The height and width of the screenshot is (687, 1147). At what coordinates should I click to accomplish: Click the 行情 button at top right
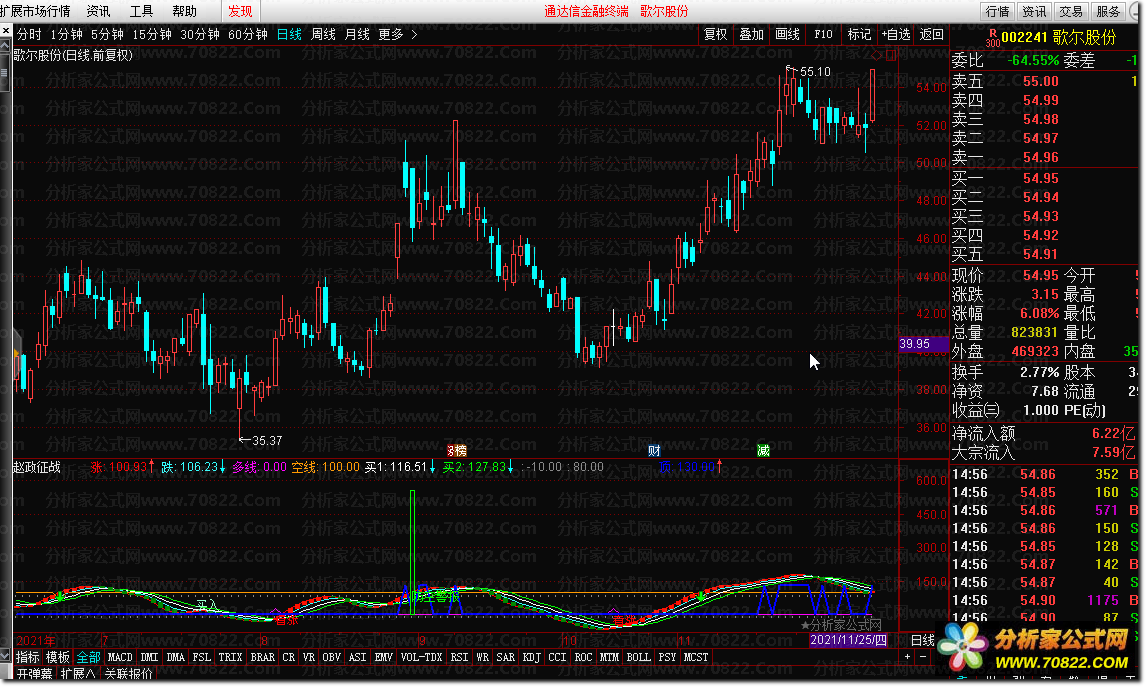pos(997,11)
